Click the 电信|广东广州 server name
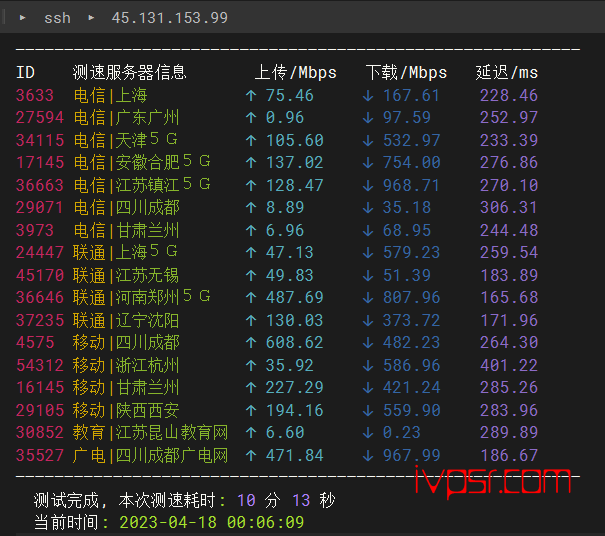 point(127,117)
